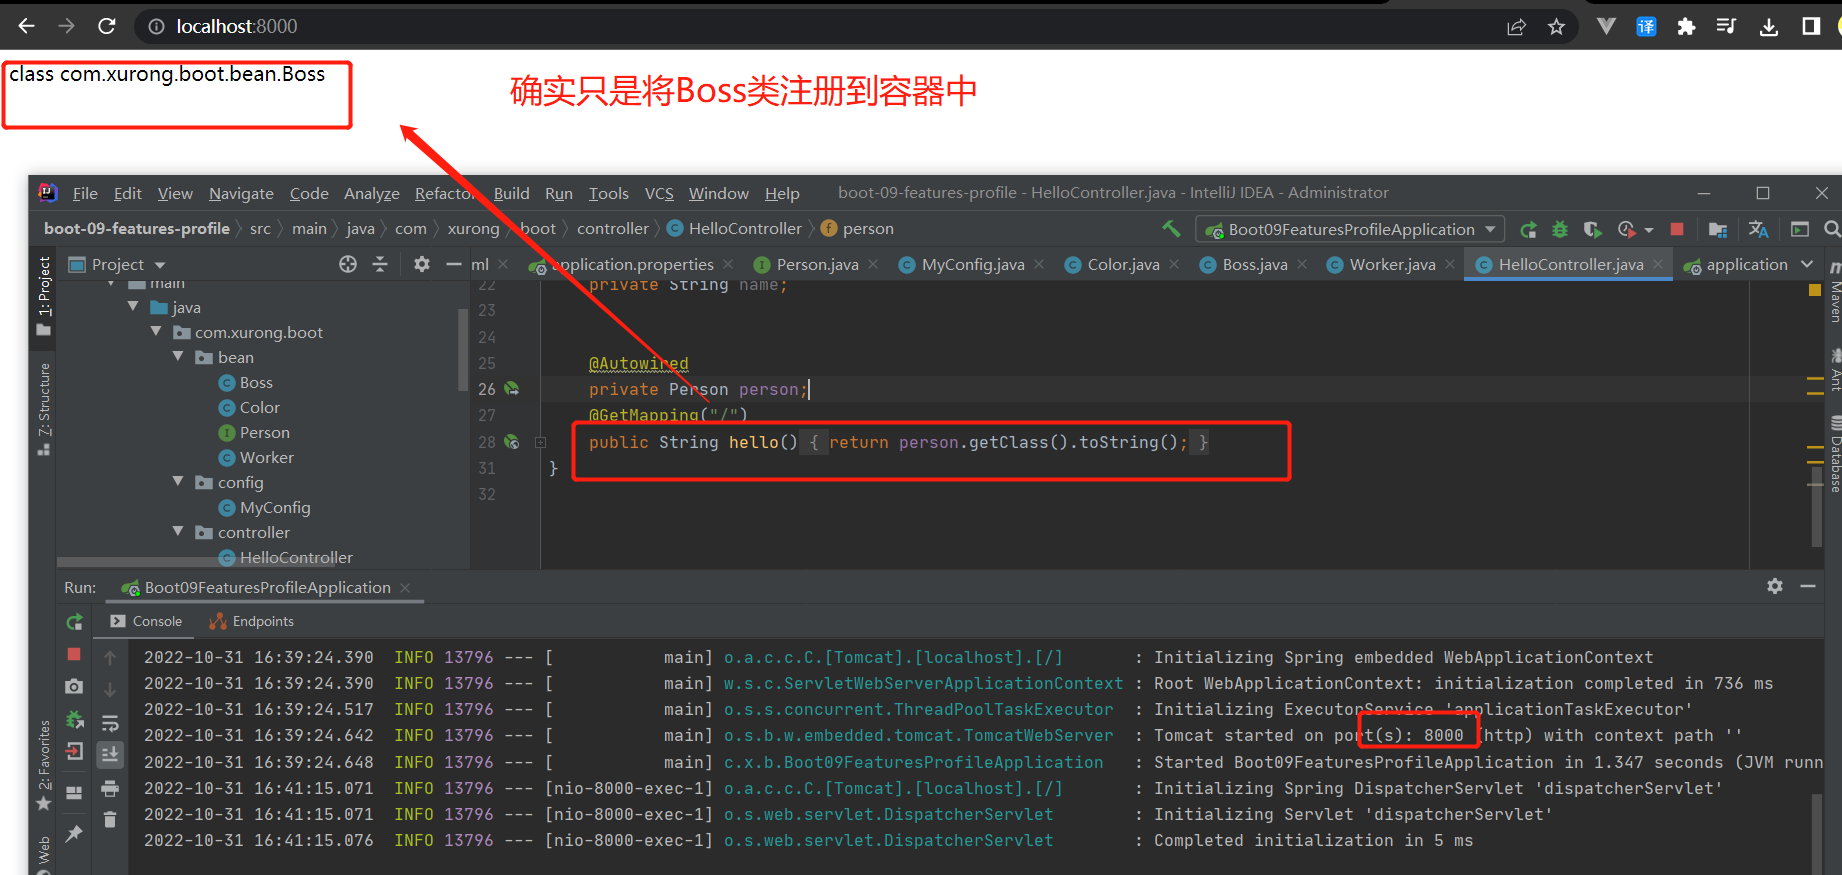Open the Boot09FeaturesProfileApplication run configuration dropdown
This screenshot has width=1842, height=875.
(1351, 229)
